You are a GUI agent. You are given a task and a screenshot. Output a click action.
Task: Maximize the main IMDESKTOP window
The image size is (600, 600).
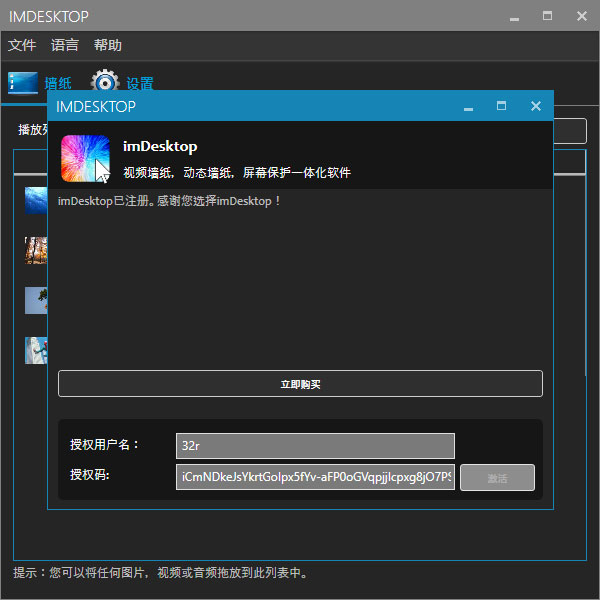[x=548, y=16]
